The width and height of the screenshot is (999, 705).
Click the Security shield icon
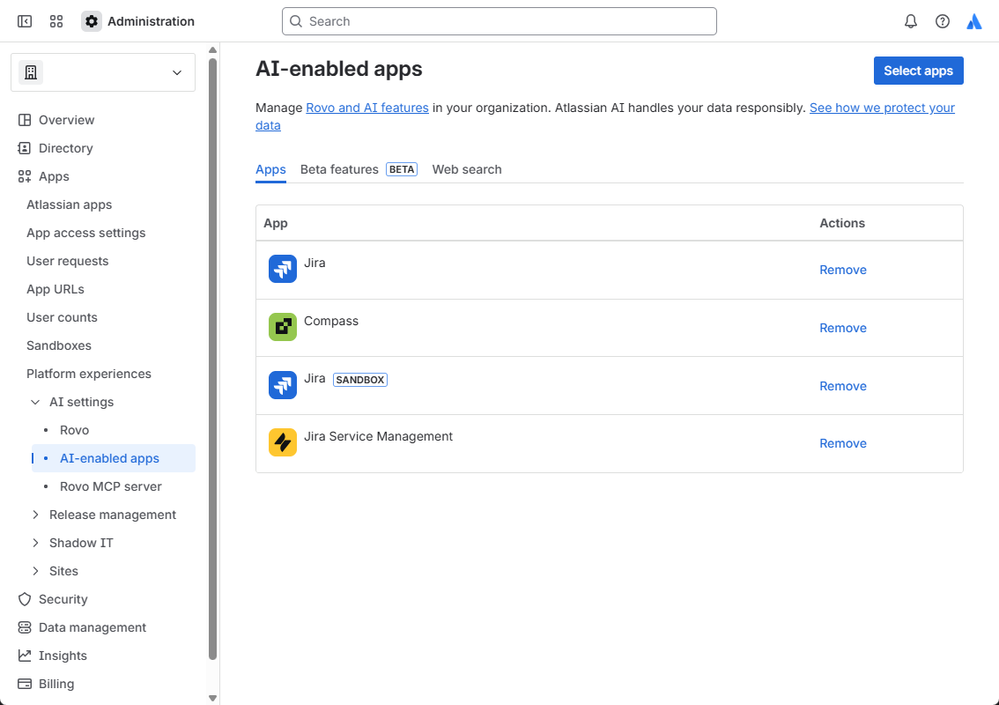(24, 599)
